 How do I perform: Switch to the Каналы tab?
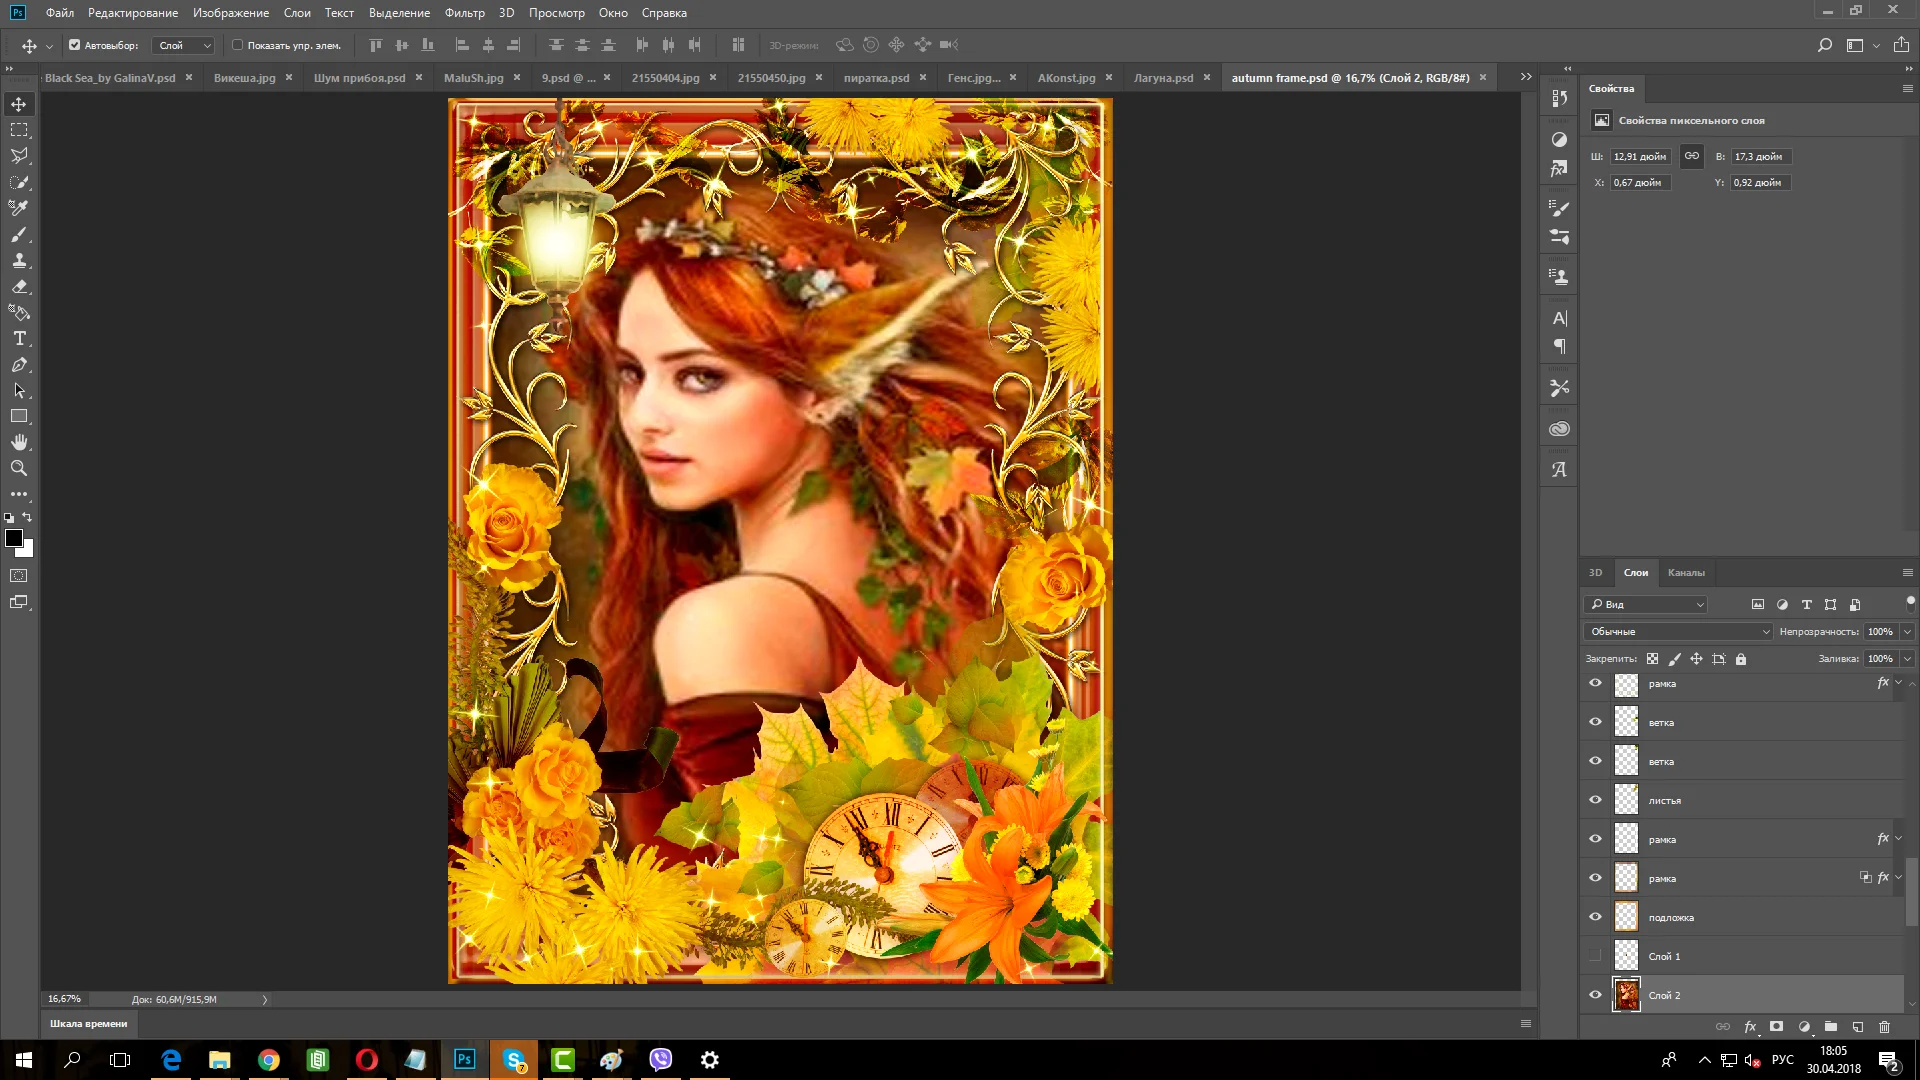pos(1685,573)
